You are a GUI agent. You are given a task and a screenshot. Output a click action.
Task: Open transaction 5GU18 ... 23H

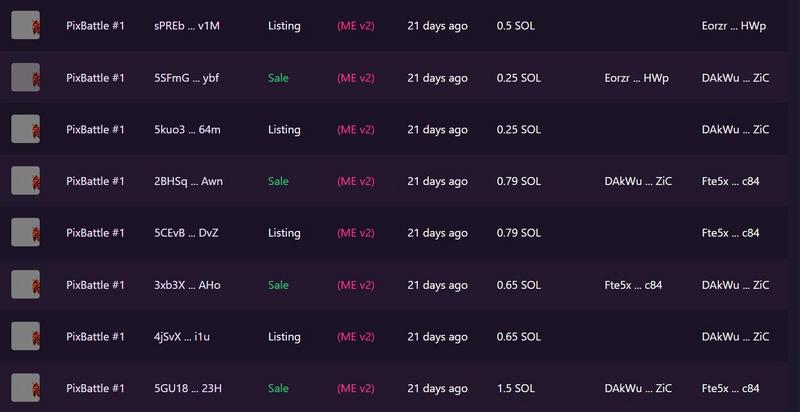tap(188, 389)
